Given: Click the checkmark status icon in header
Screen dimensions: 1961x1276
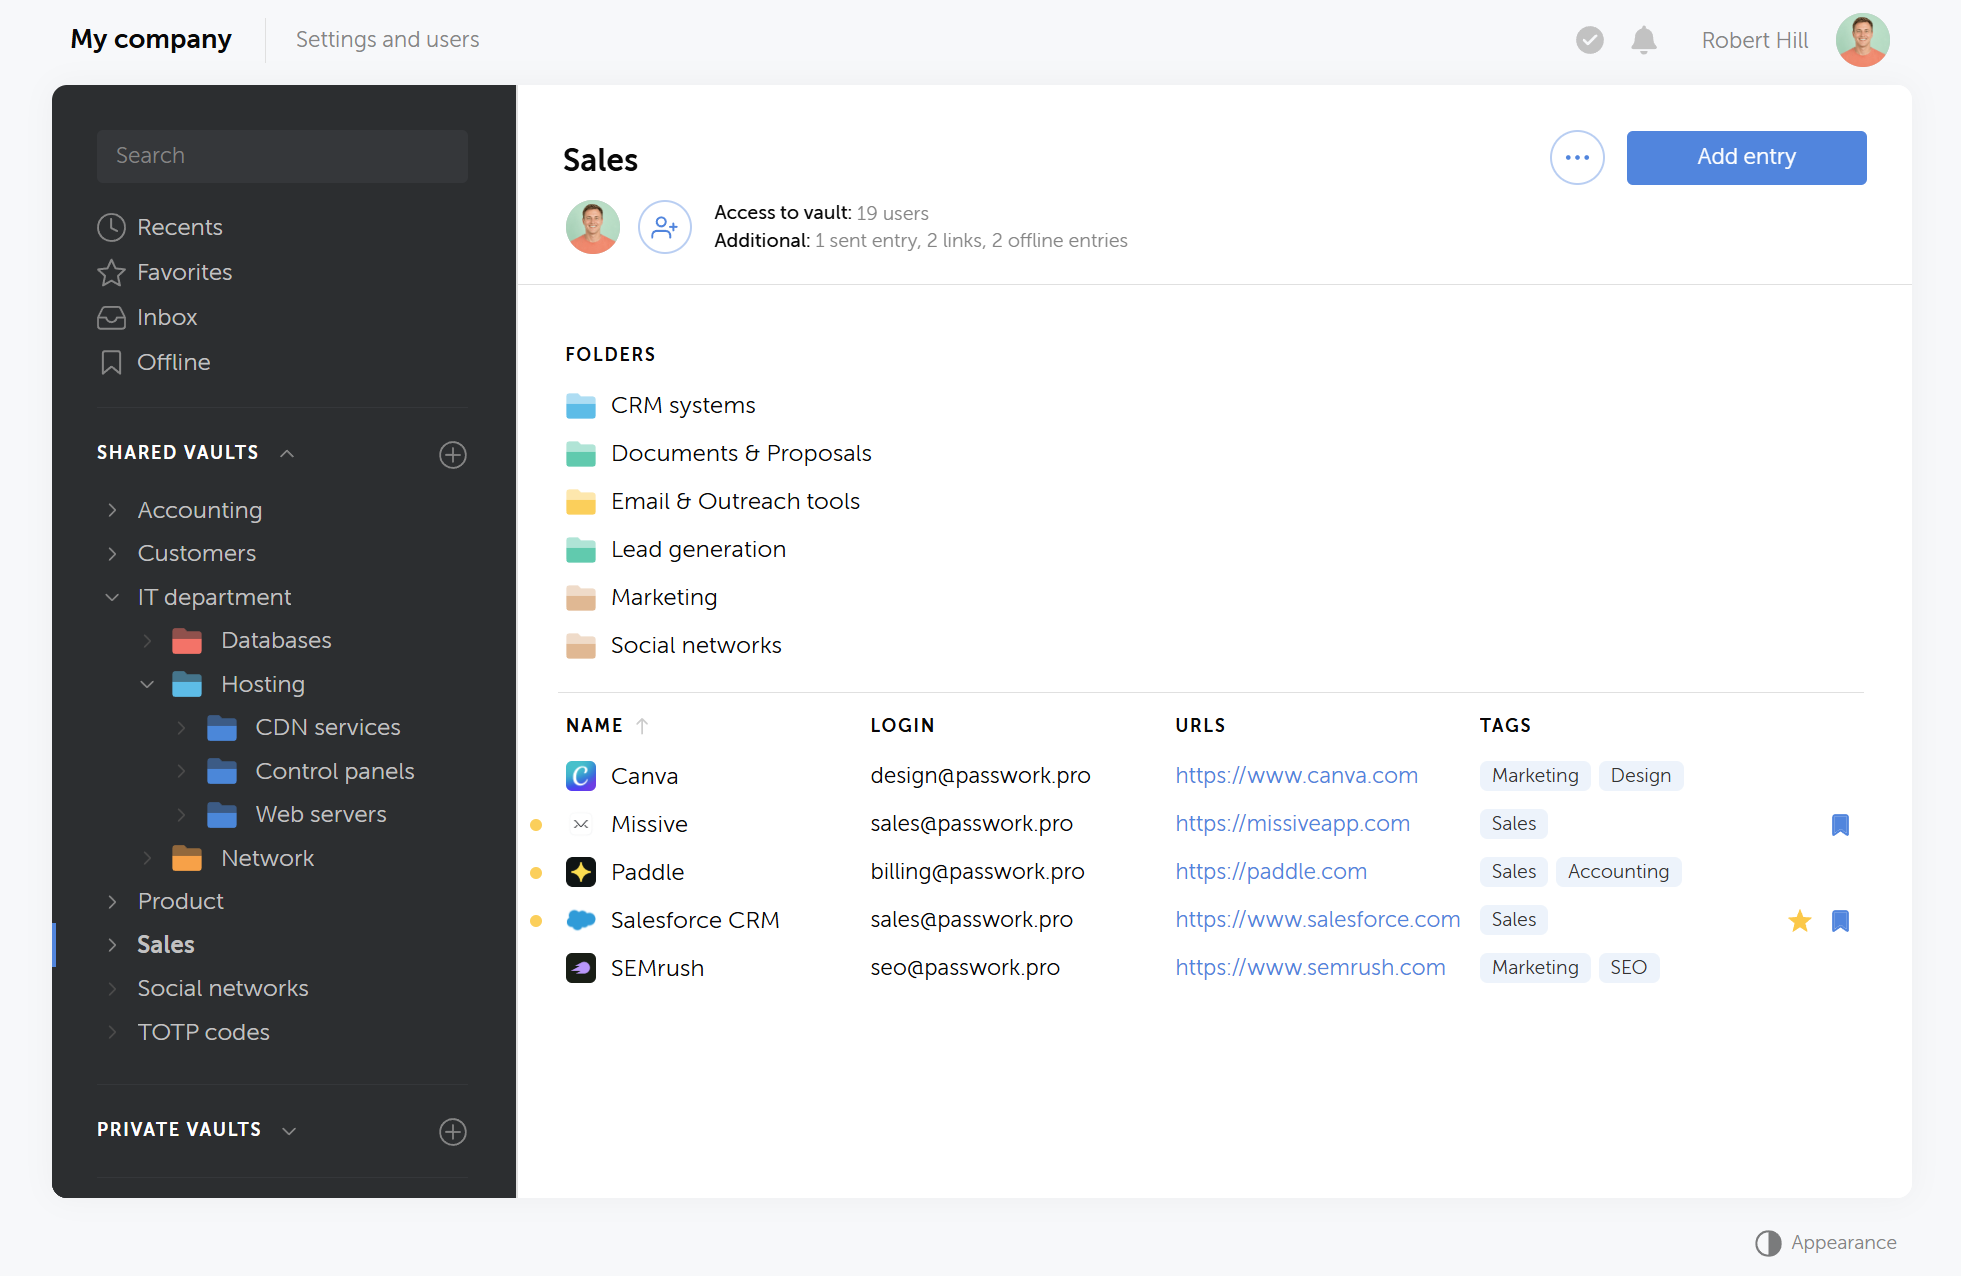Looking at the screenshot, I should point(1590,40).
